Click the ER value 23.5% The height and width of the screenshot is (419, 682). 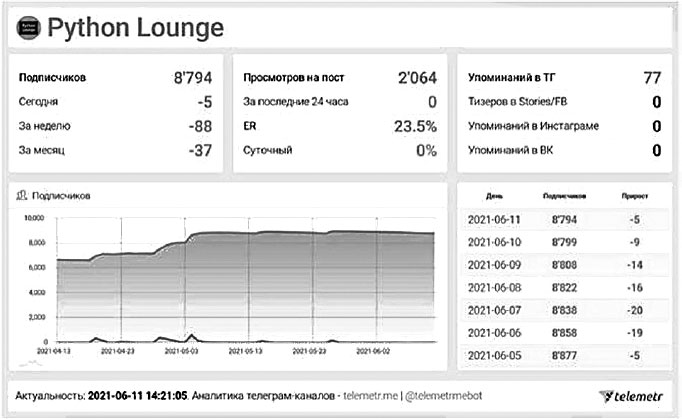pyautogui.click(x=414, y=126)
